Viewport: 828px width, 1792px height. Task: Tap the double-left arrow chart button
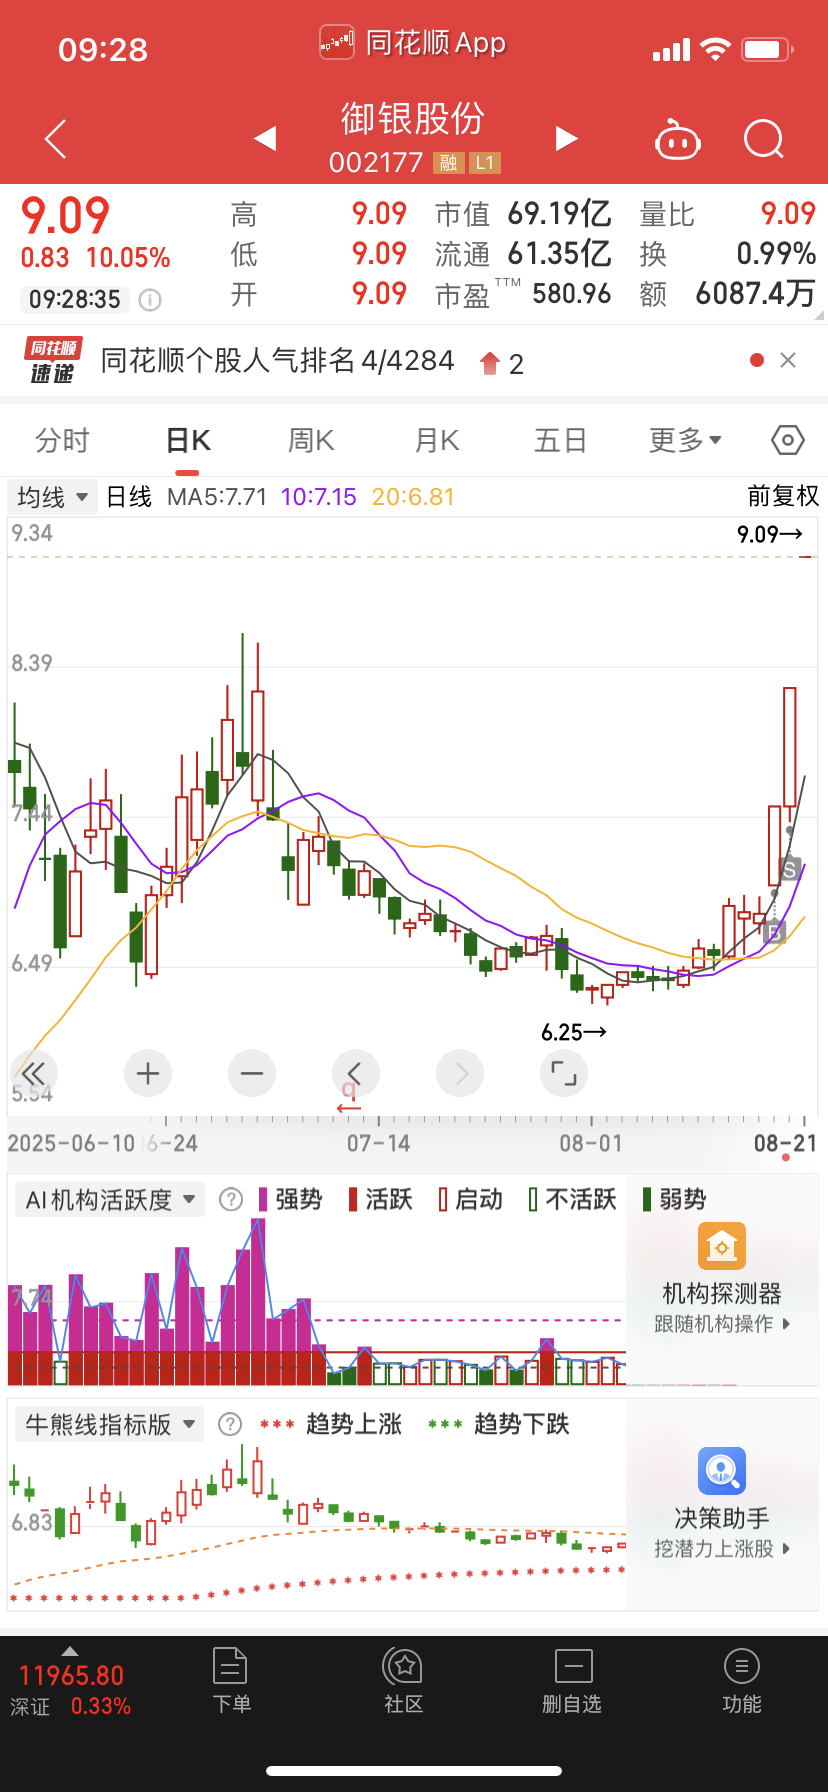click(x=33, y=1074)
